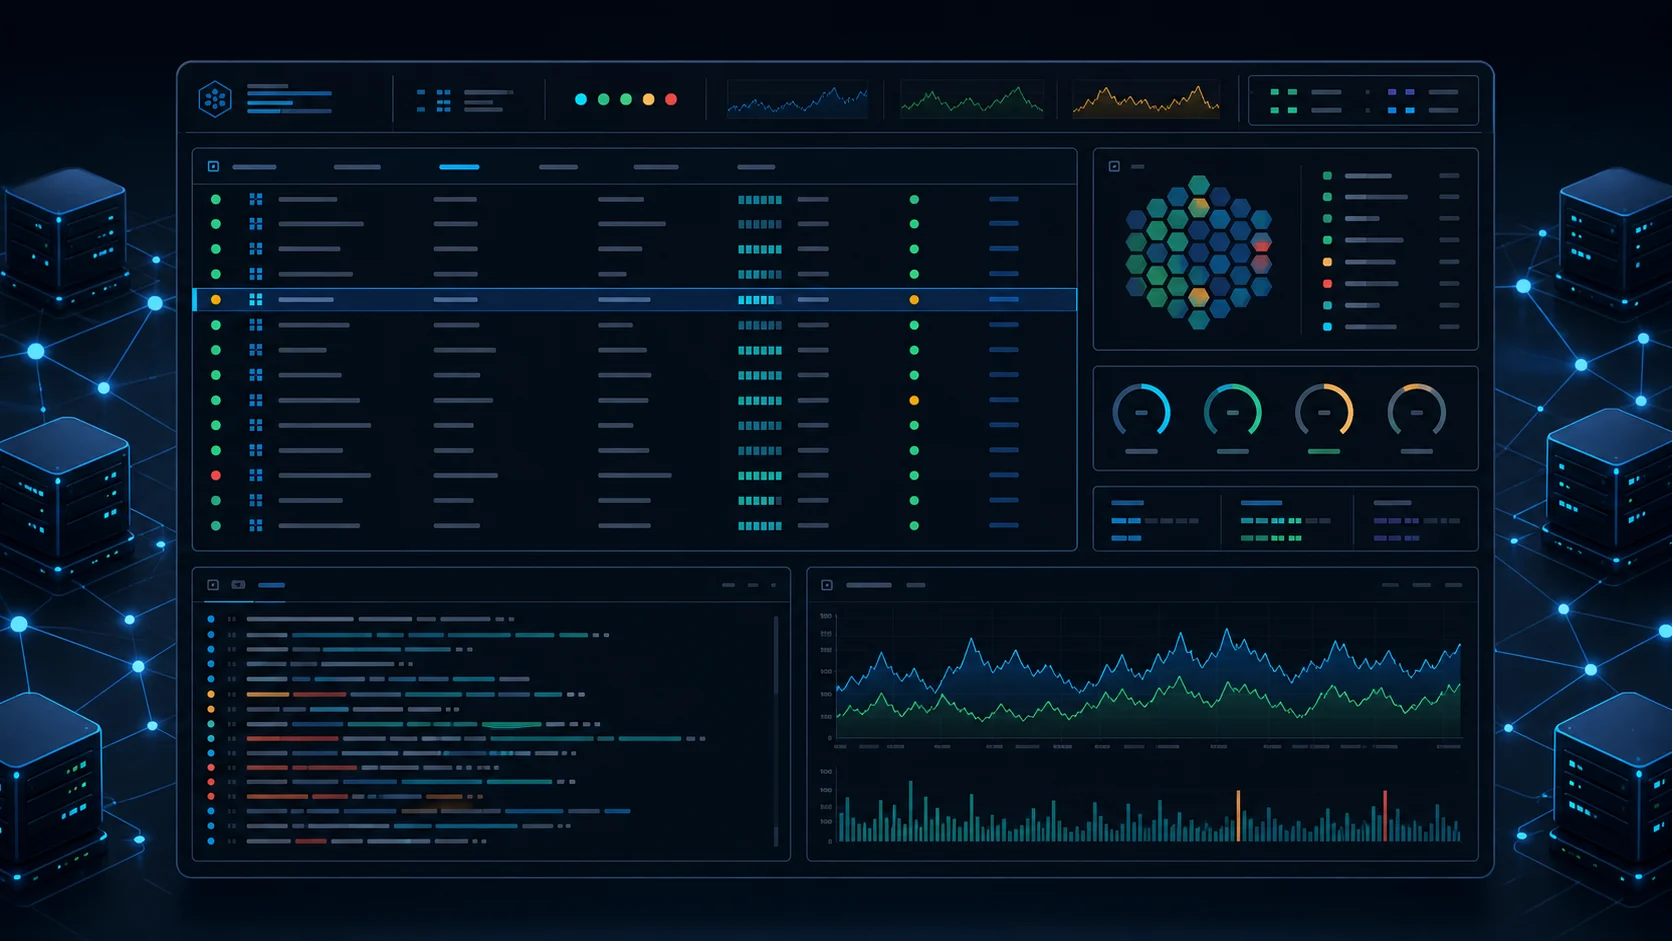
Task: Click the square icon in the hexagon map panel header
Action: (1114, 167)
